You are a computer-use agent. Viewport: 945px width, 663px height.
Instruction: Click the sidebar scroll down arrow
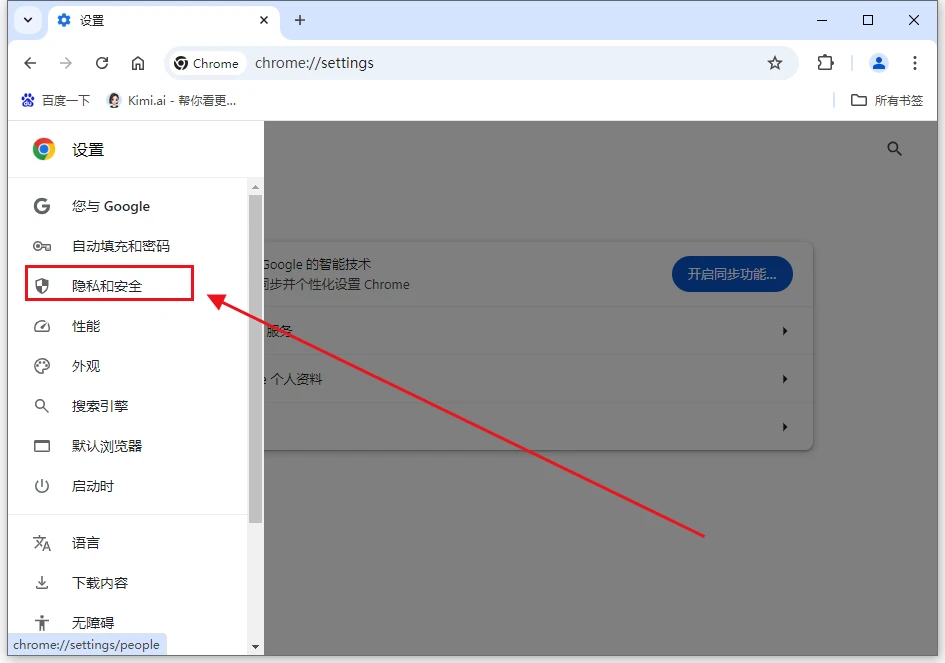tap(255, 646)
